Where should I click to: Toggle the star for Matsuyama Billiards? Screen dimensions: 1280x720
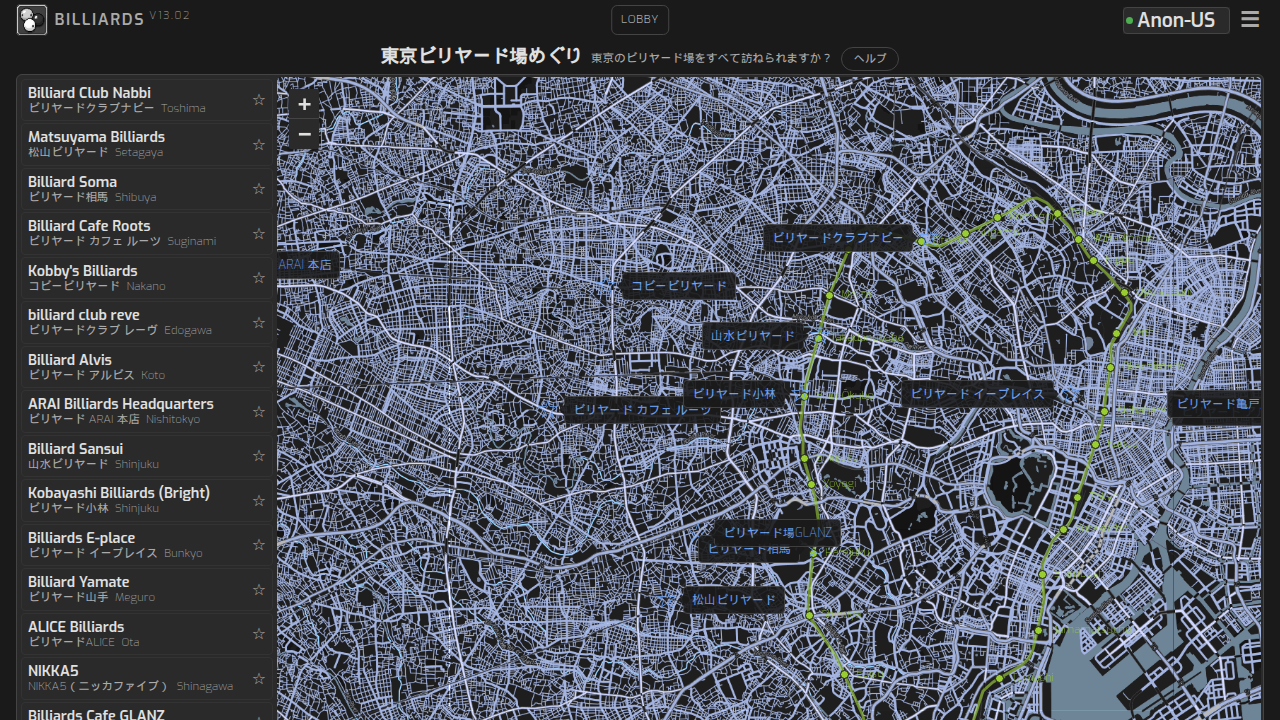point(259,144)
